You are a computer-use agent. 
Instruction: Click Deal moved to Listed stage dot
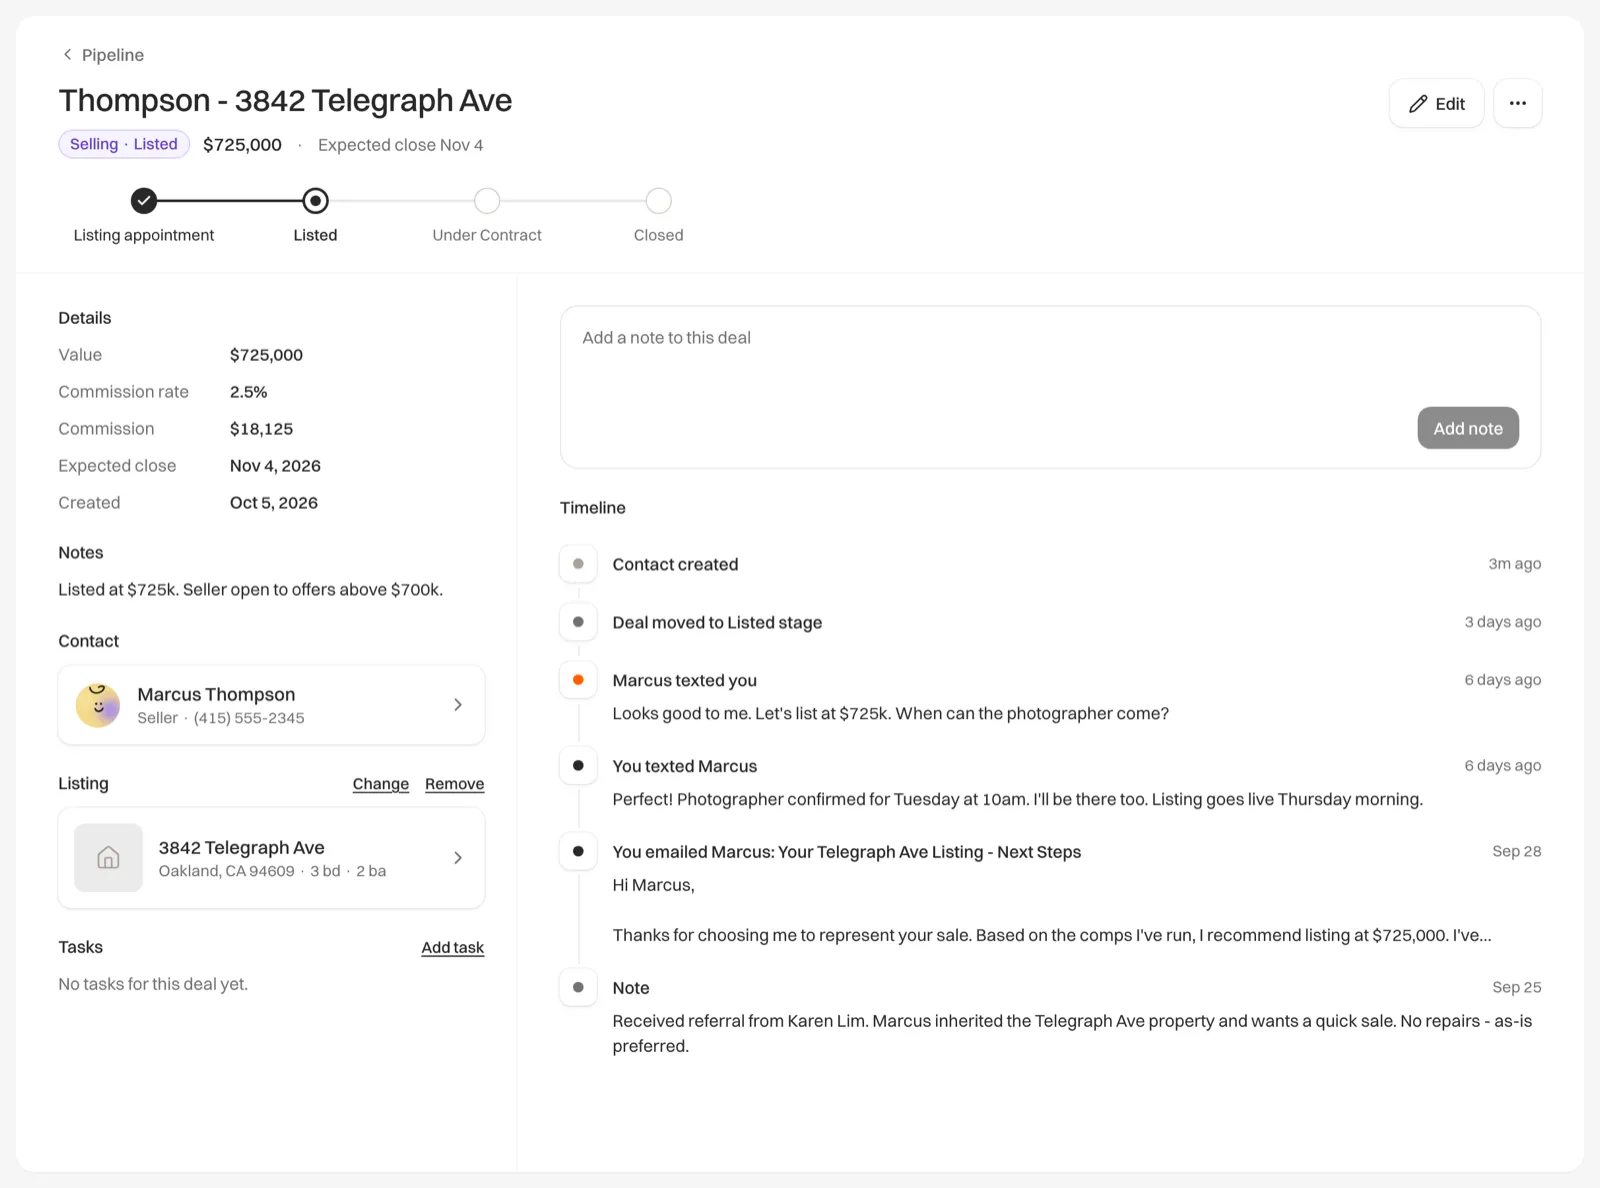pyautogui.click(x=578, y=622)
